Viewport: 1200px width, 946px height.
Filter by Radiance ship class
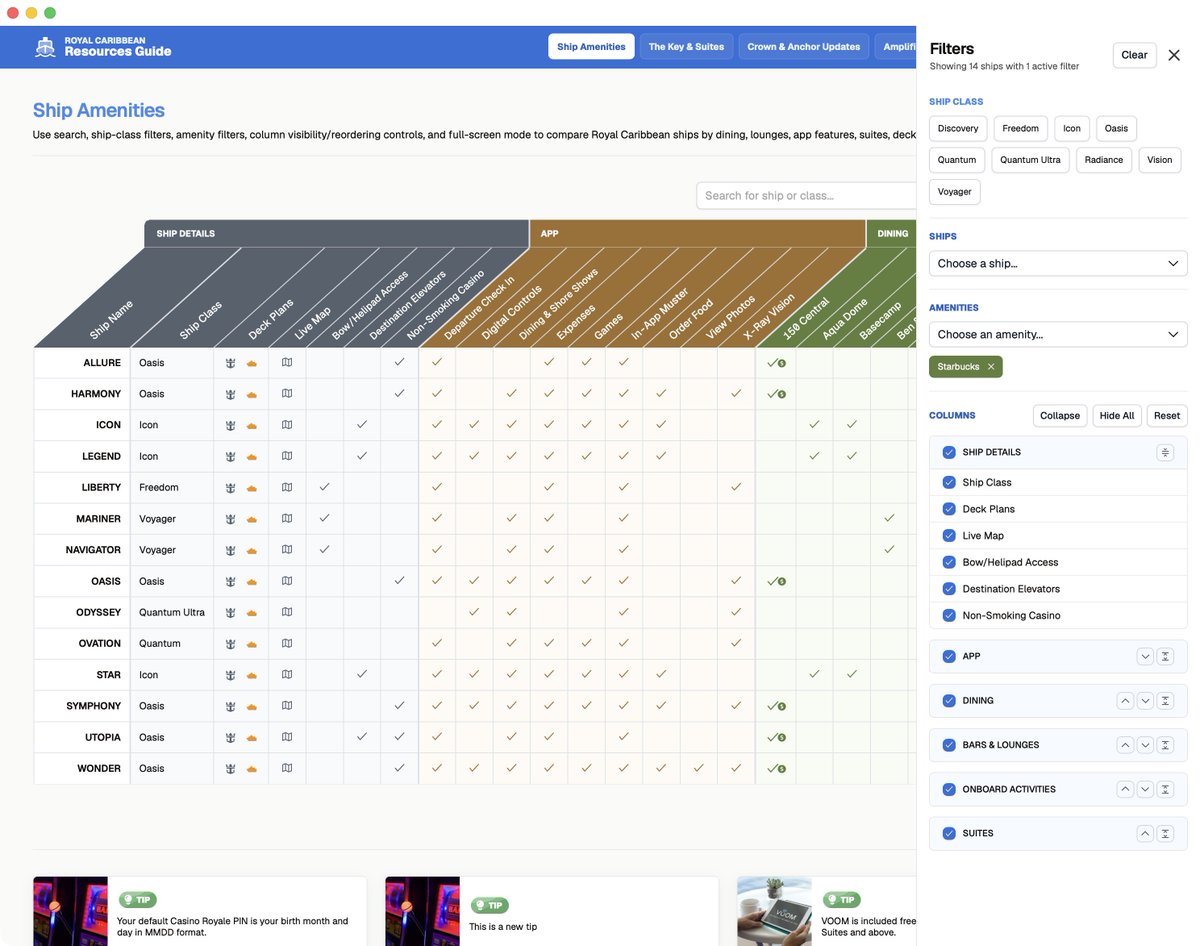pos(1103,160)
